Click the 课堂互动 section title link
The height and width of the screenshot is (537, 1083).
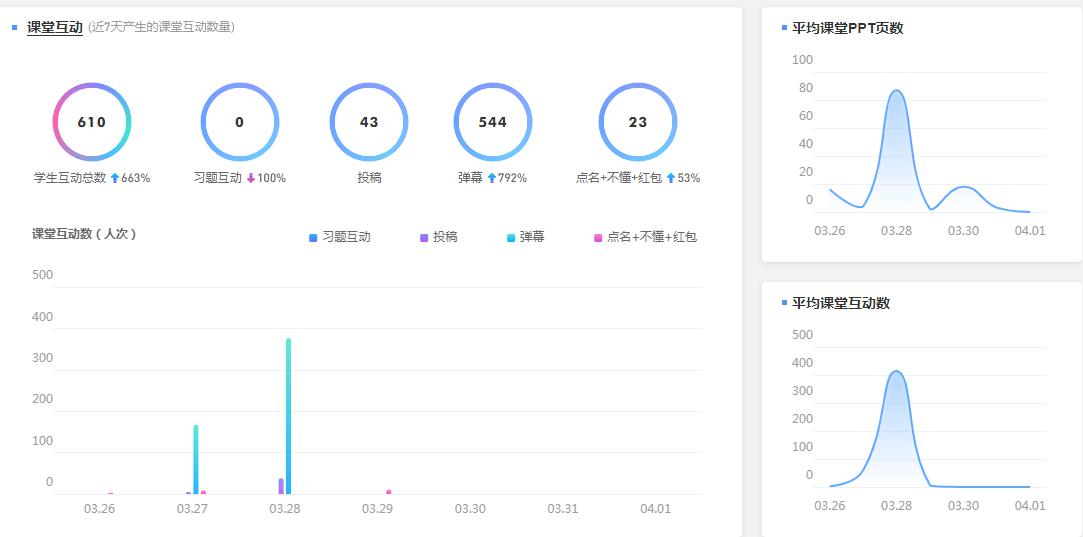(x=54, y=27)
